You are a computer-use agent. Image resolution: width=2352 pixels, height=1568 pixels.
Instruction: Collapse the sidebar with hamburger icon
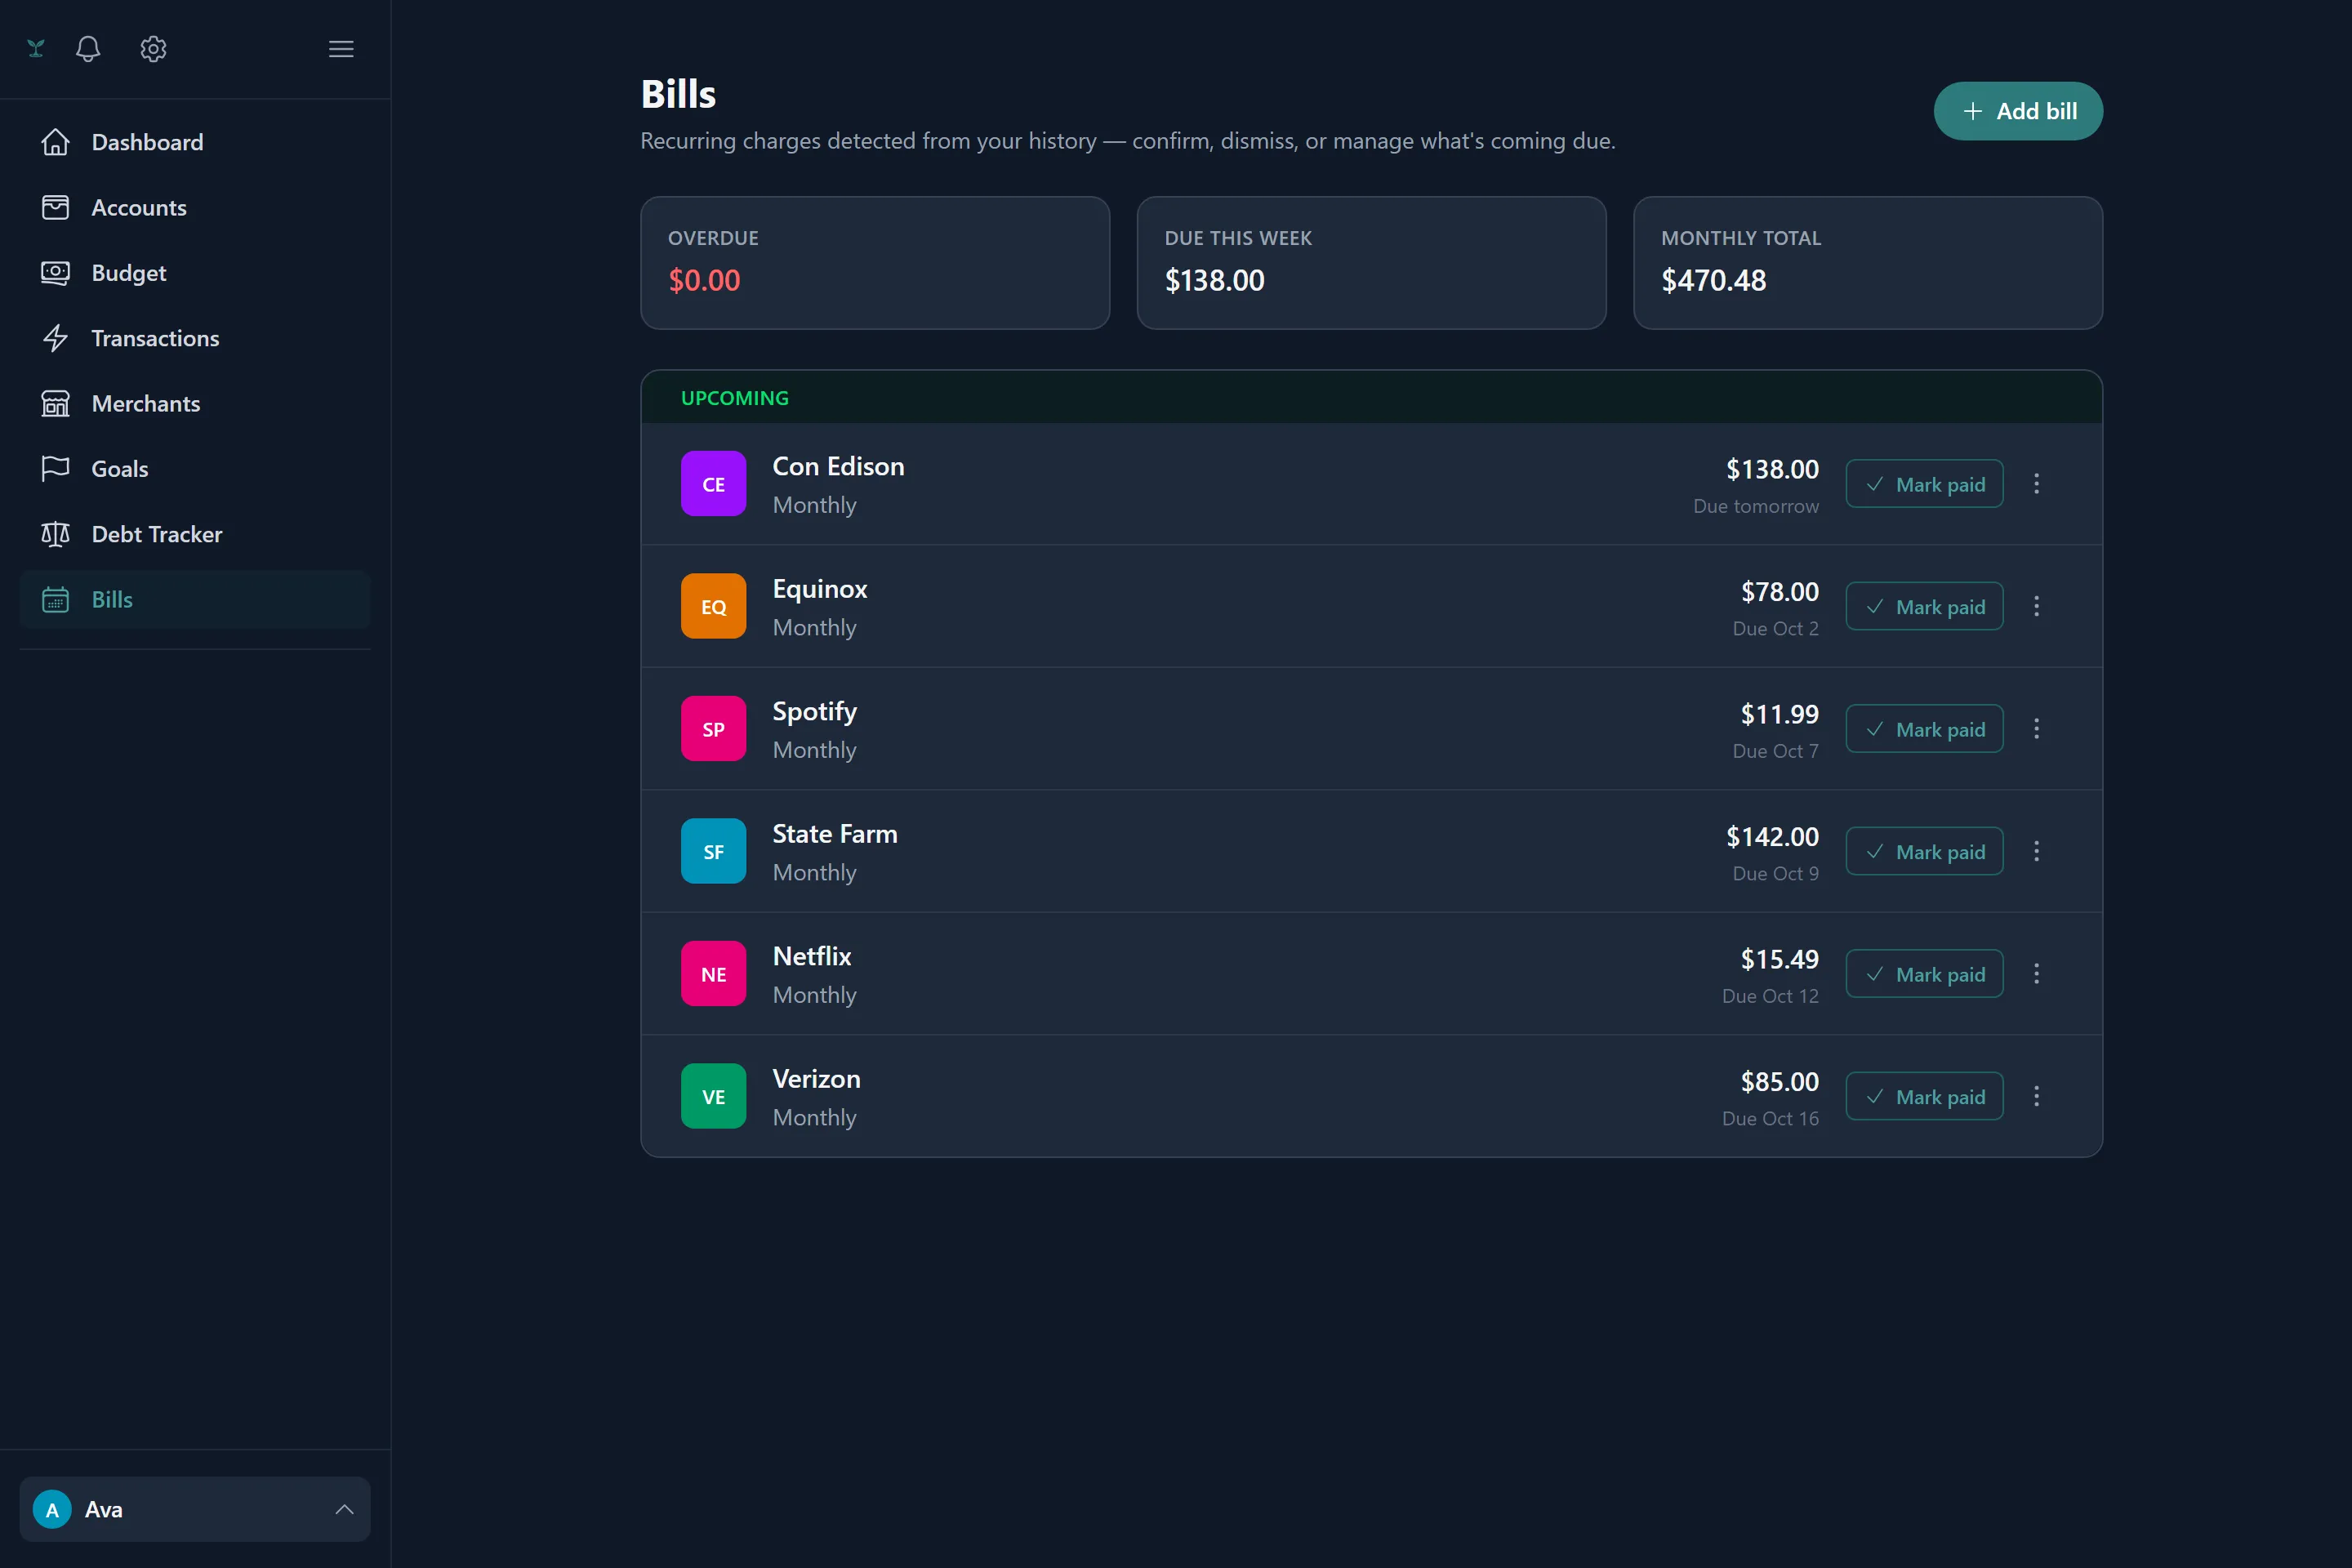[x=341, y=49]
